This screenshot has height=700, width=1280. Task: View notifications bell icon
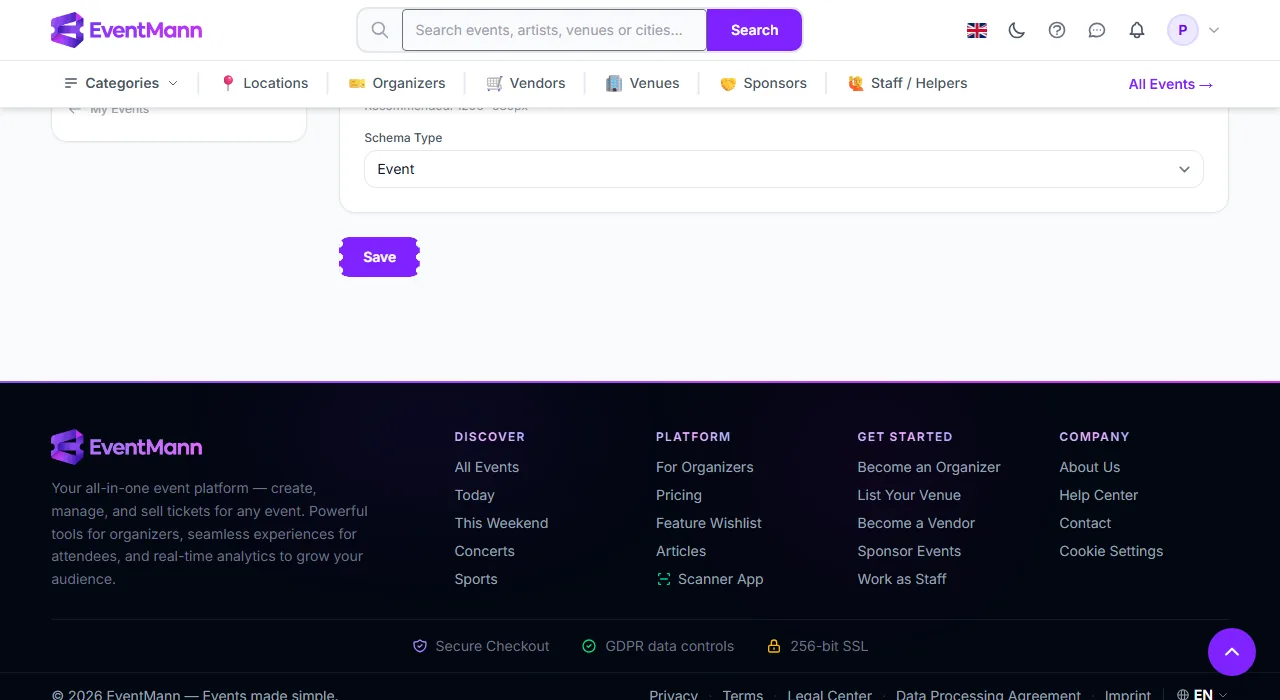[1137, 30]
